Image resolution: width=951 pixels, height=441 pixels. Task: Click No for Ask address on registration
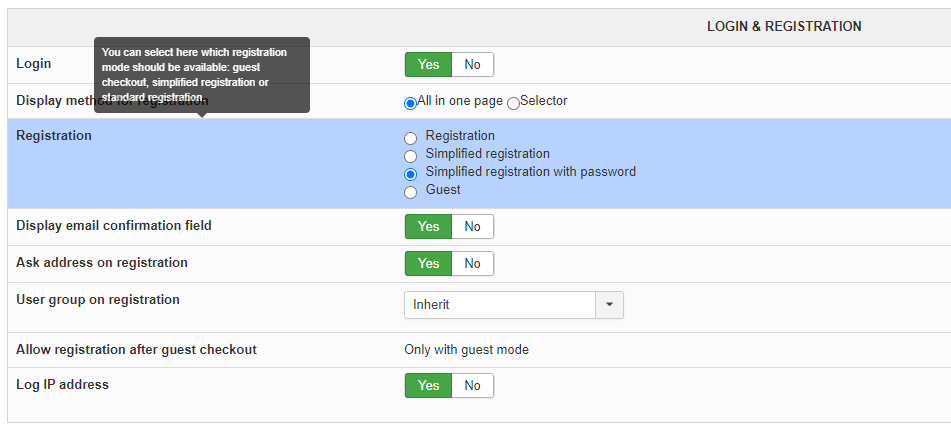tap(472, 264)
